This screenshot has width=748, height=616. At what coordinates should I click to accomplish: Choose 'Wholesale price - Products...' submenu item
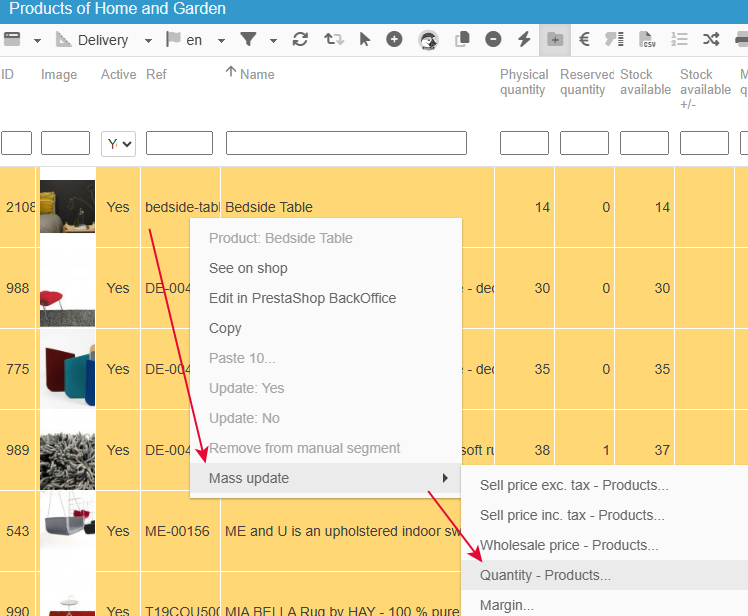point(605,545)
